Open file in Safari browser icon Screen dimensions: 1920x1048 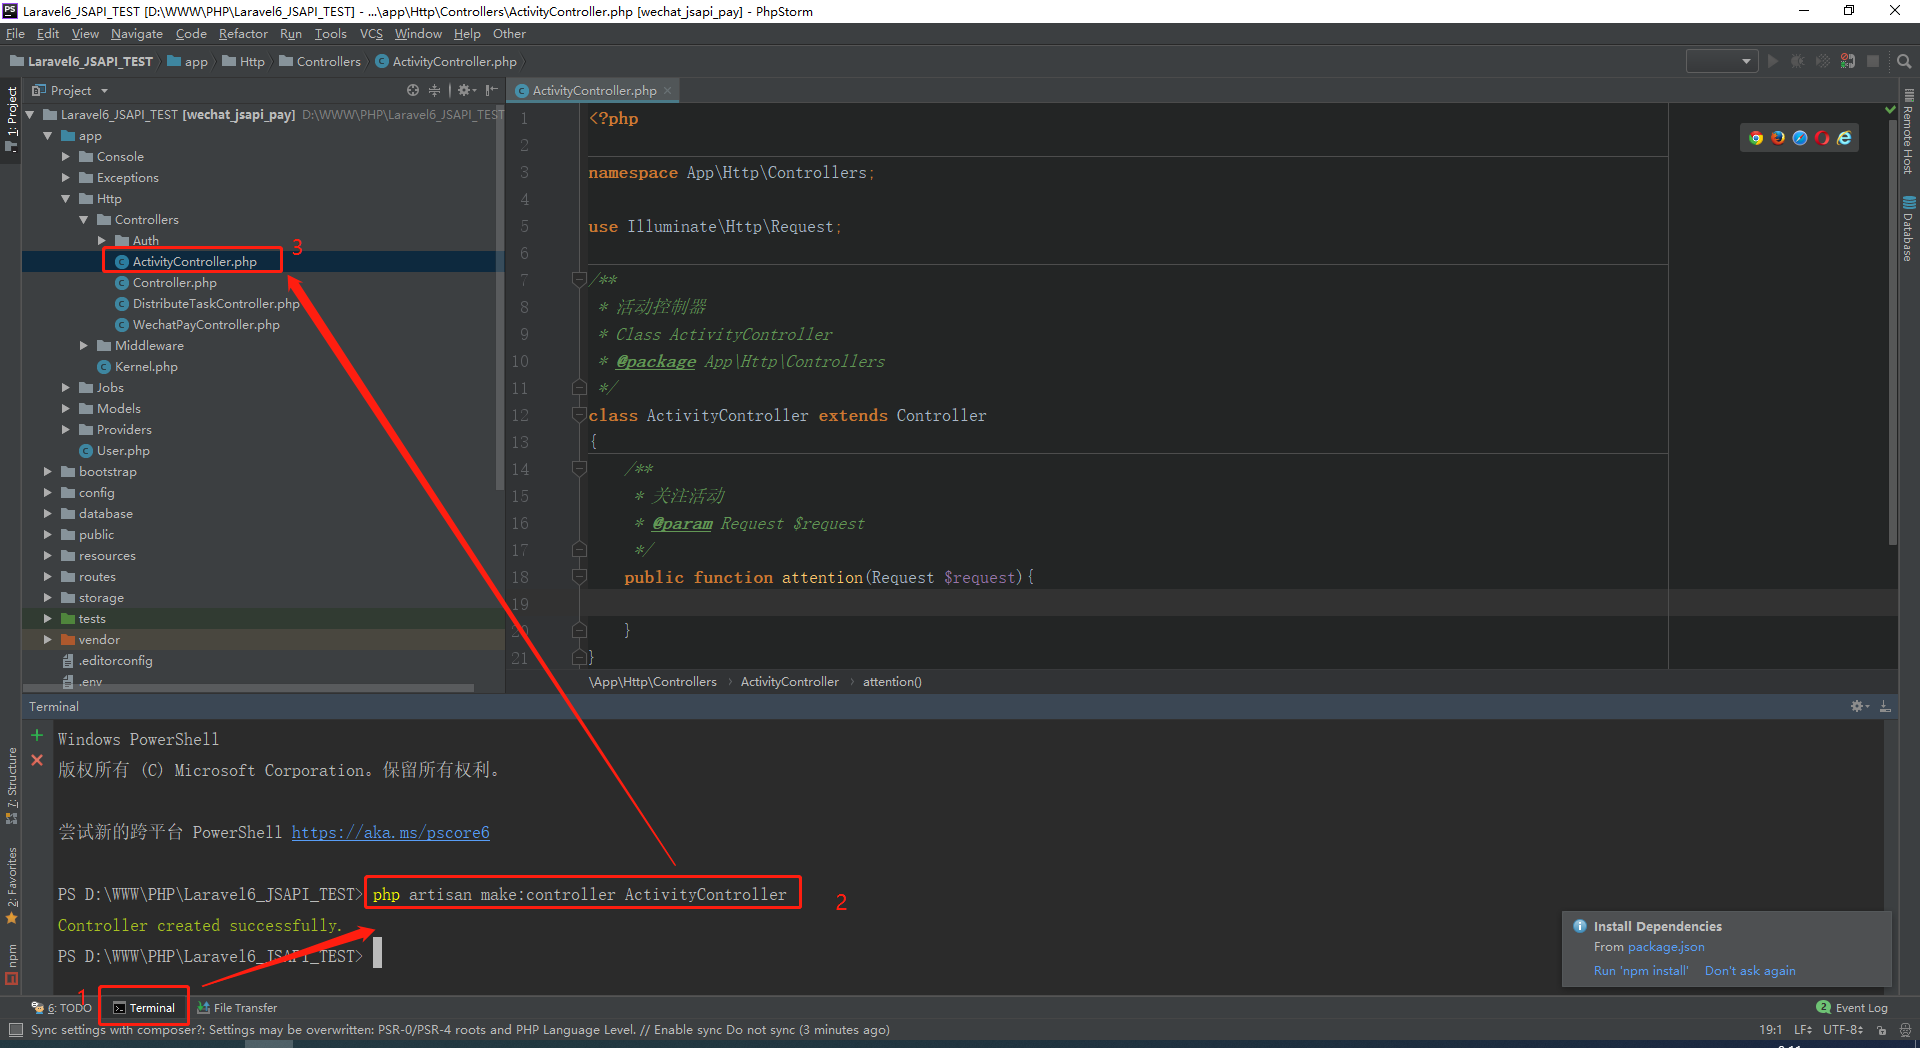(1800, 138)
